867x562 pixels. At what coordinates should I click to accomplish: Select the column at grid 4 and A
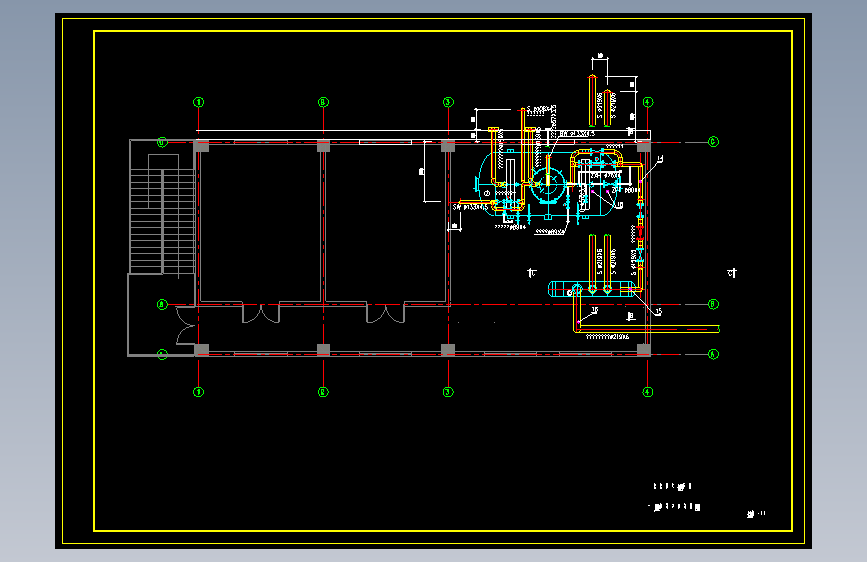tap(644, 349)
